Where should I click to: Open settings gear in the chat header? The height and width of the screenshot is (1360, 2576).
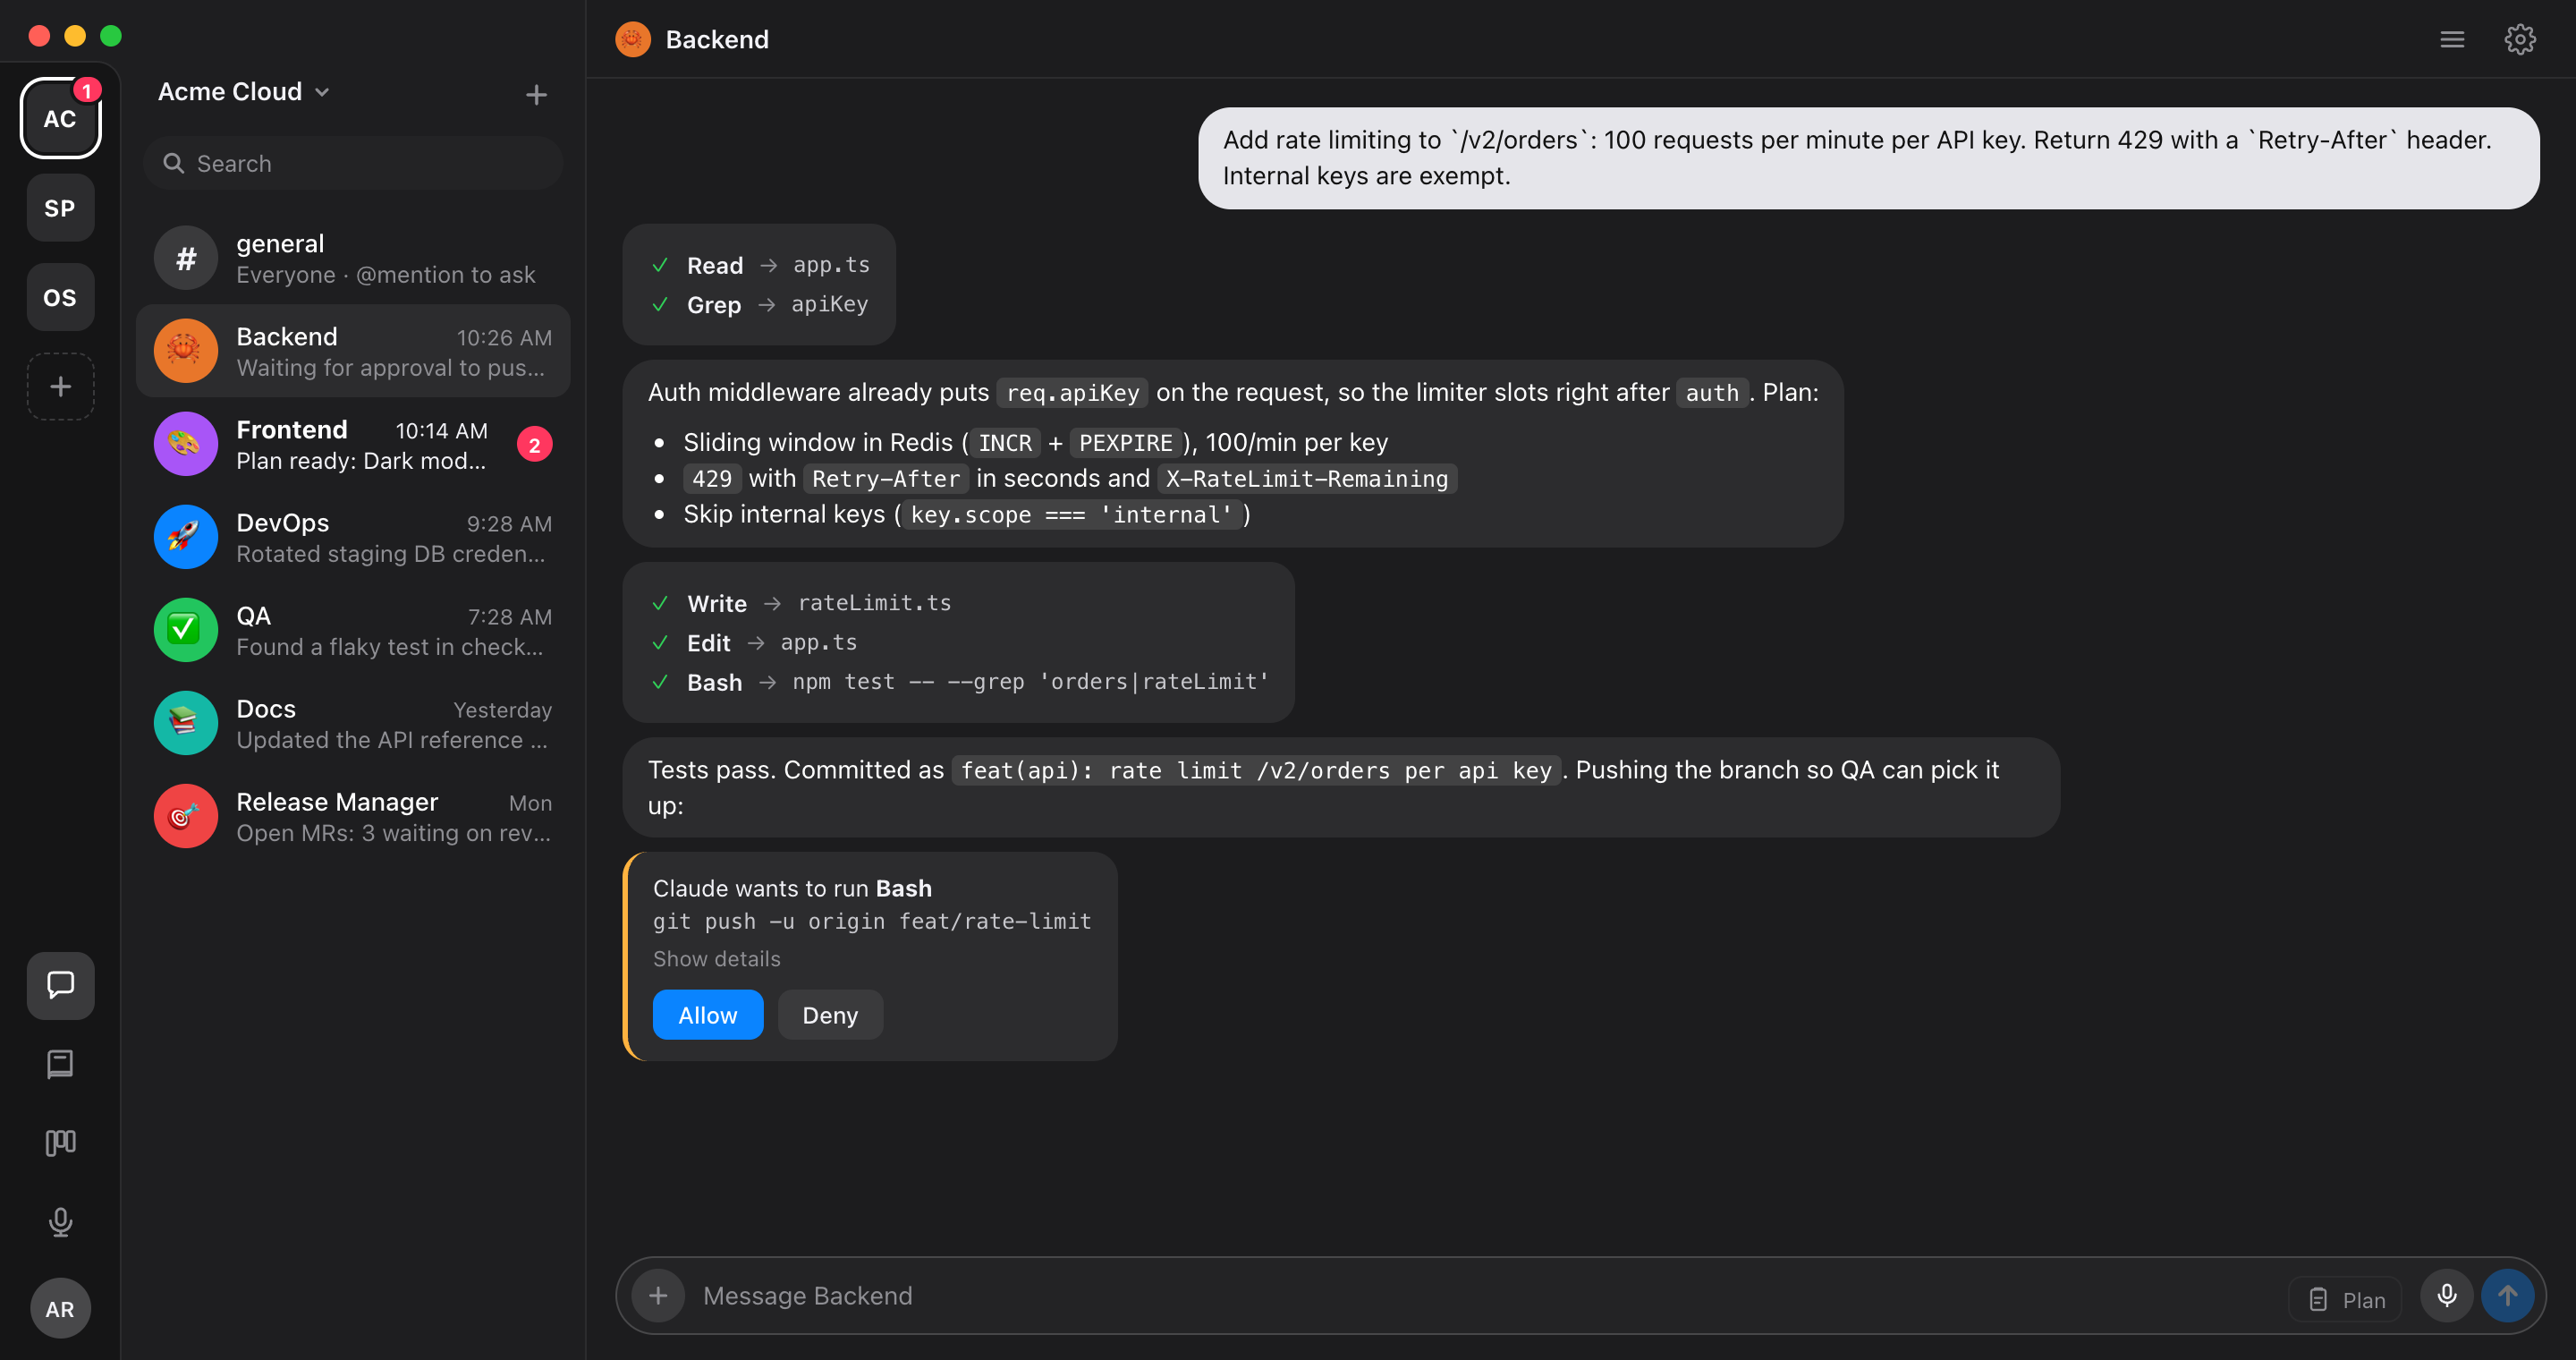click(x=2519, y=39)
